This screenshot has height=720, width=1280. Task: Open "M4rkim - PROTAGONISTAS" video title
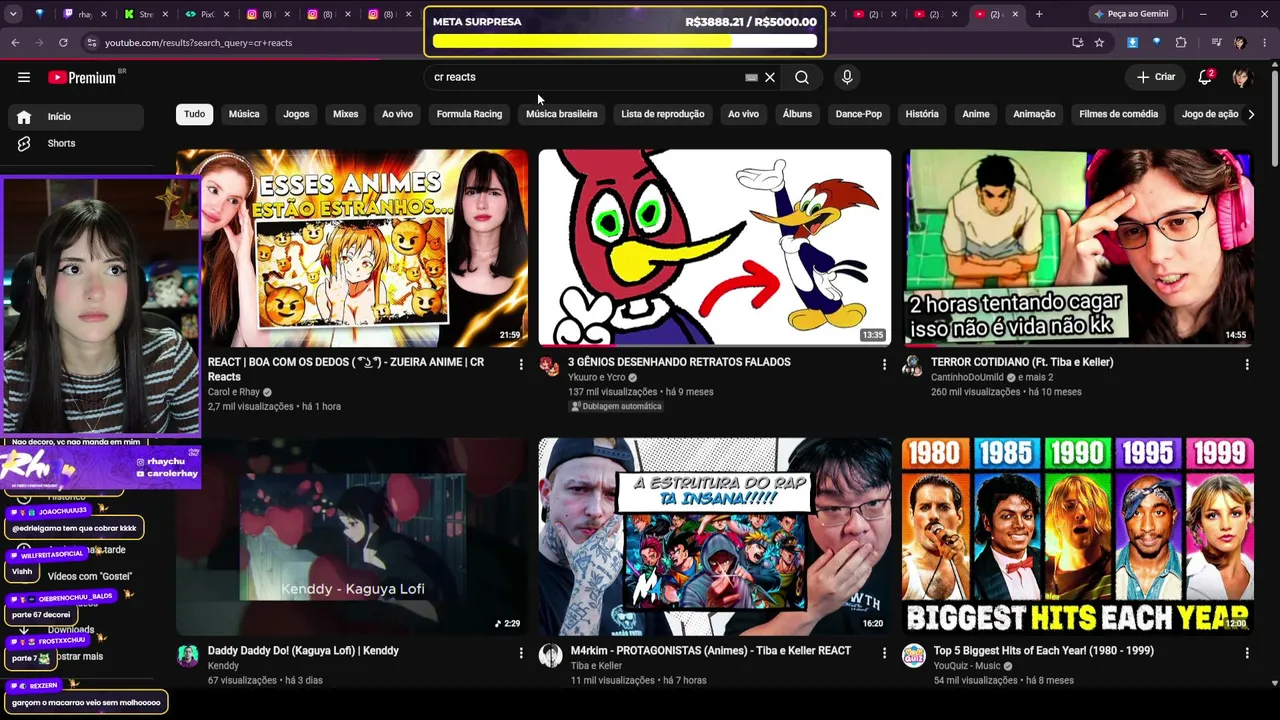(711, 651)
